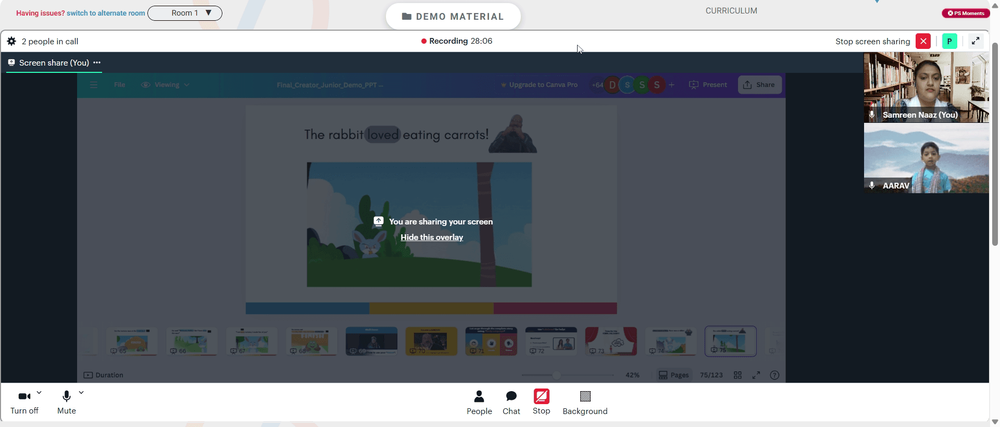Viewport: 1000px width, 427px height.
Task: Select slide thumbnail 65
Action: (131, 342)
